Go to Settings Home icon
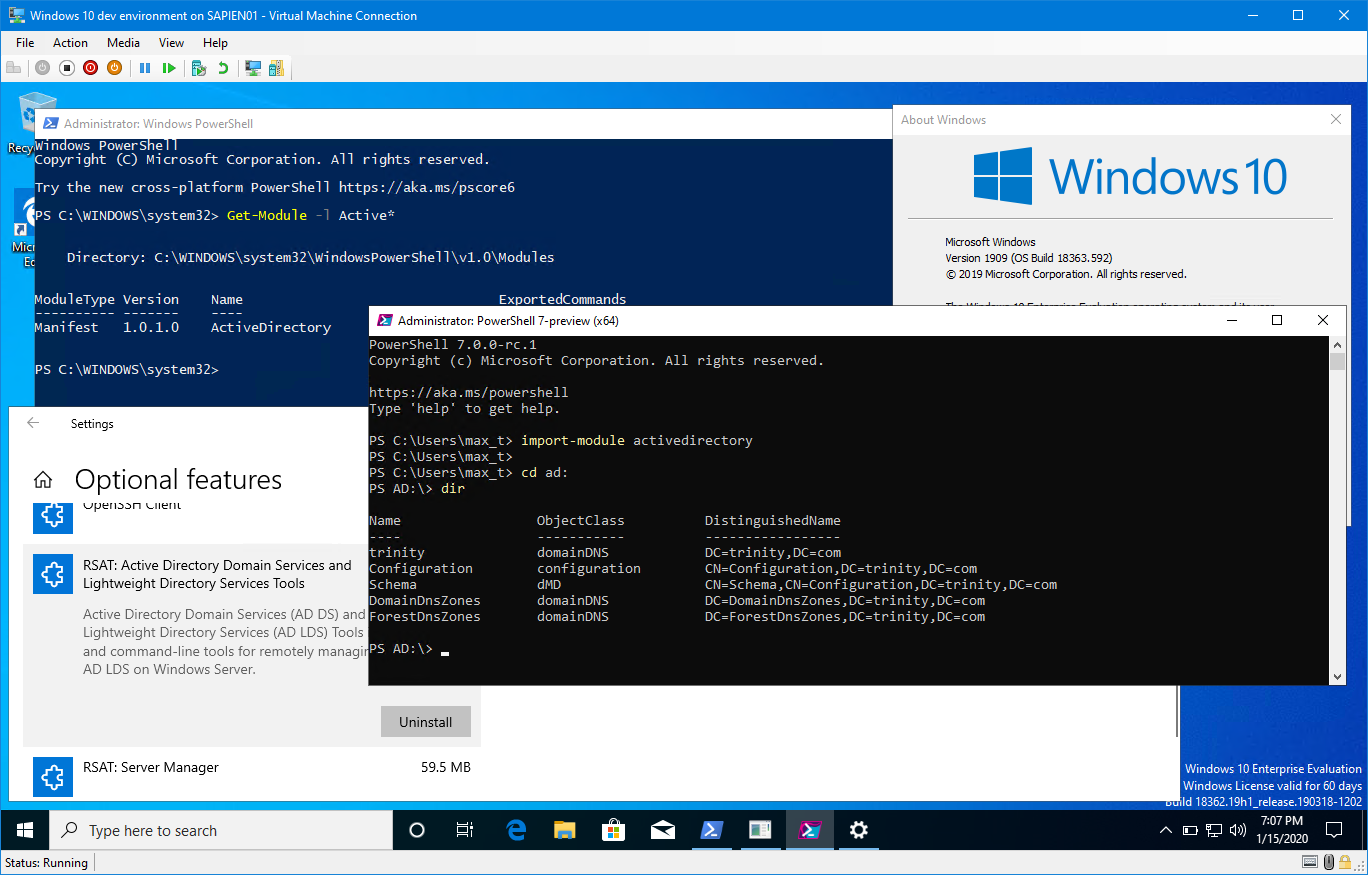This screenshot has height=875, width=1368. coord(42,480)
